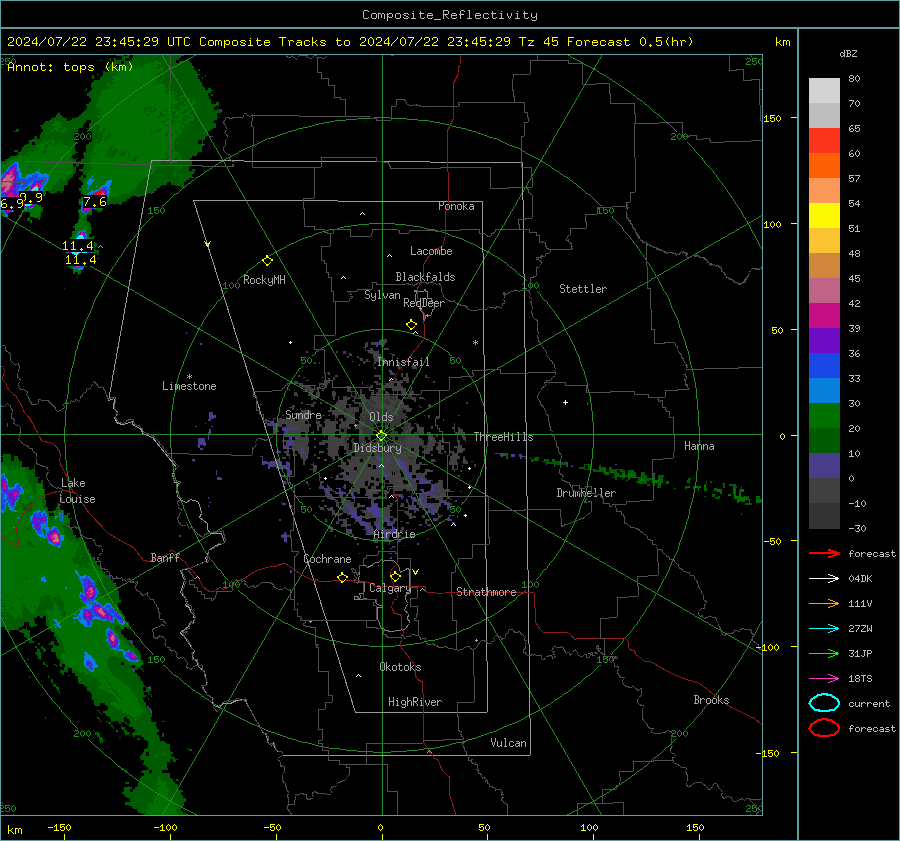The height and width of the screenshot is (841, 900).
Task: Click the 9.9 storm top label
Action: click(31, 197)
